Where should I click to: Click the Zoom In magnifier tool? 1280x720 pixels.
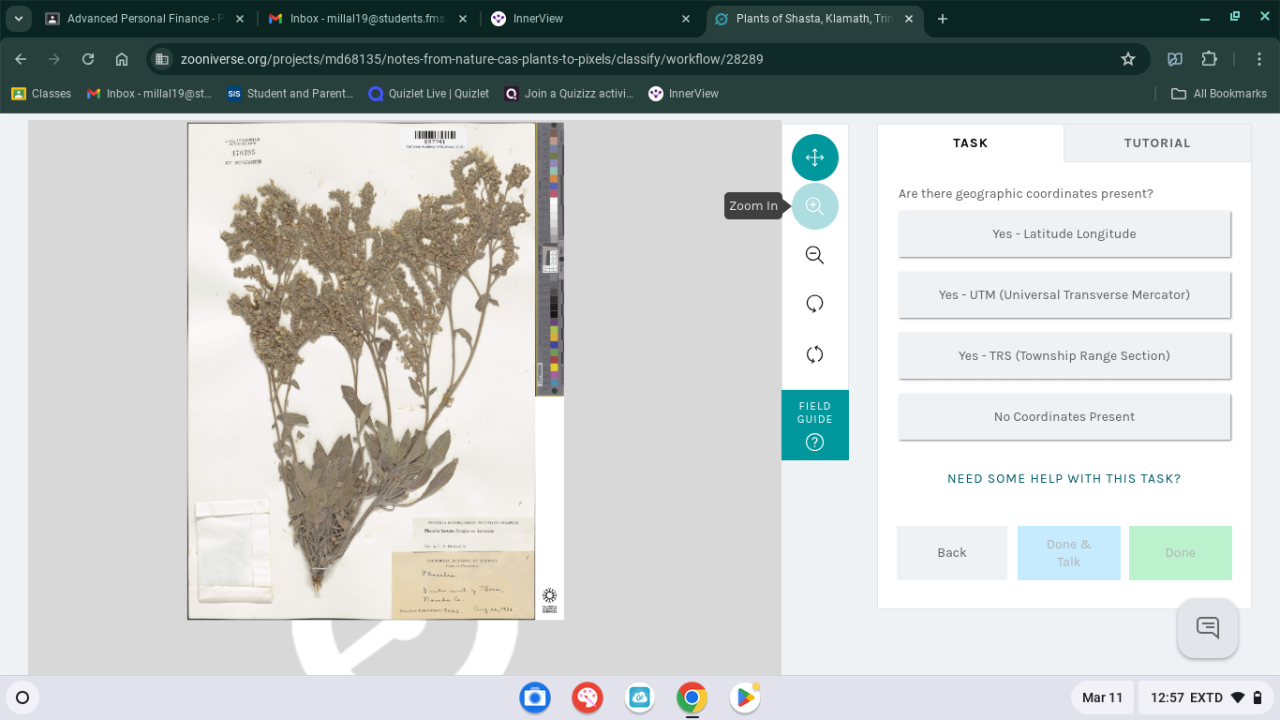[815, 206]
